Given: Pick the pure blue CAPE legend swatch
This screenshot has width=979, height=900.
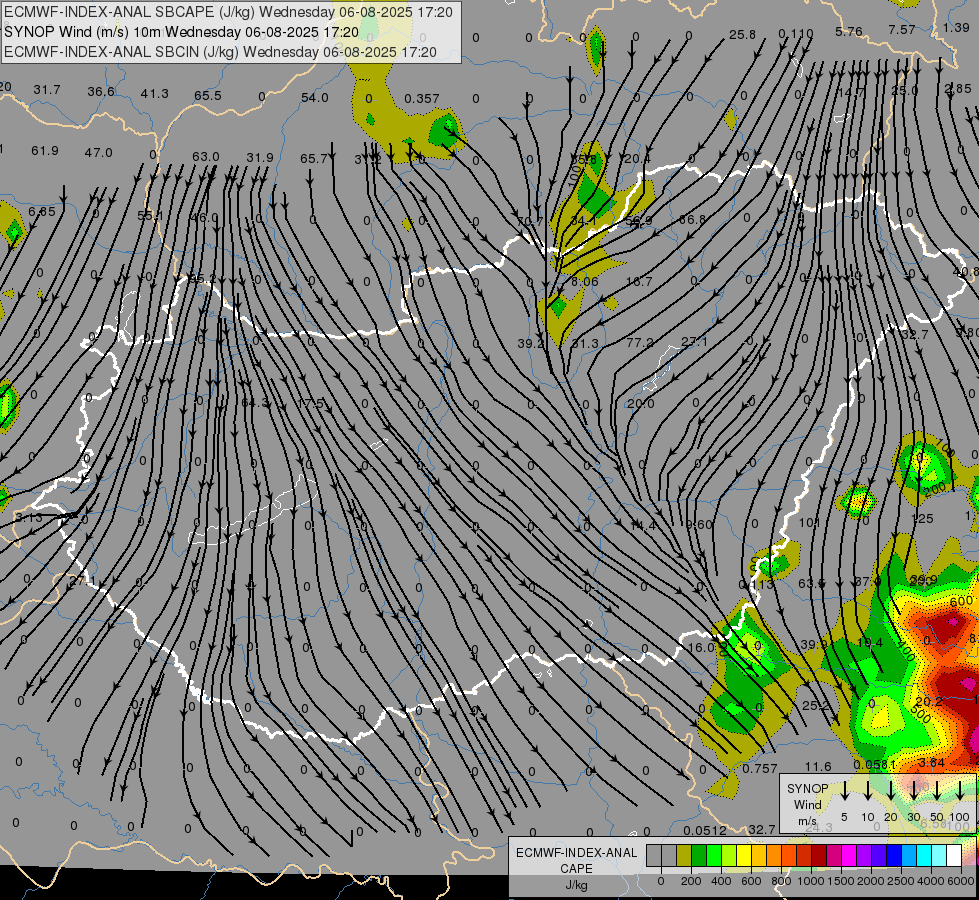Looking at the screenshot, I should 893,856.
